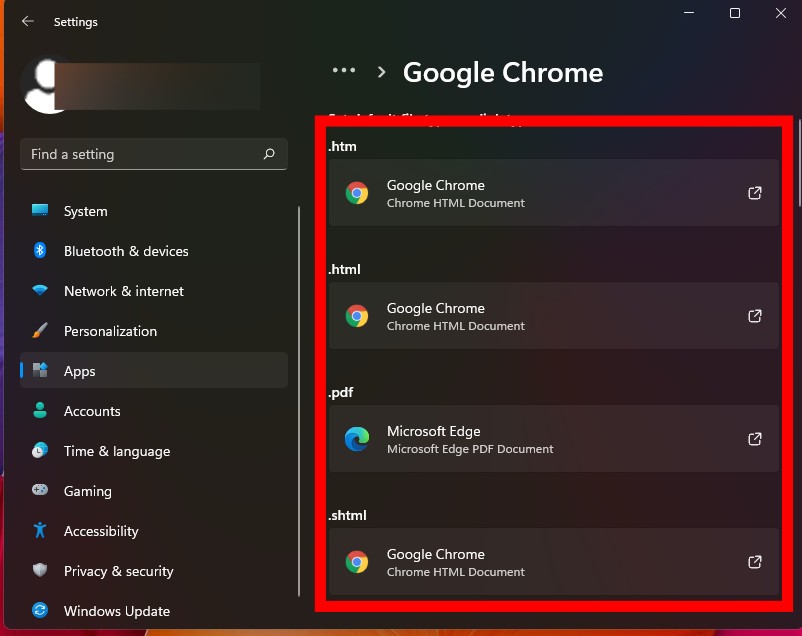Change default app for .html

553,315
